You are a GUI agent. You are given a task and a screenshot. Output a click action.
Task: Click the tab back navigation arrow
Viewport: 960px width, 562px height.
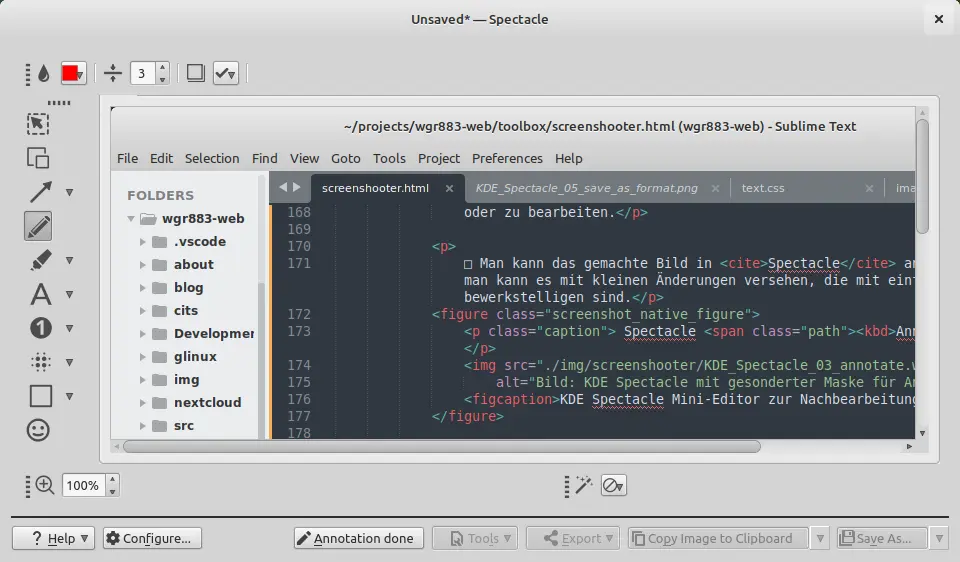(283, 187)
